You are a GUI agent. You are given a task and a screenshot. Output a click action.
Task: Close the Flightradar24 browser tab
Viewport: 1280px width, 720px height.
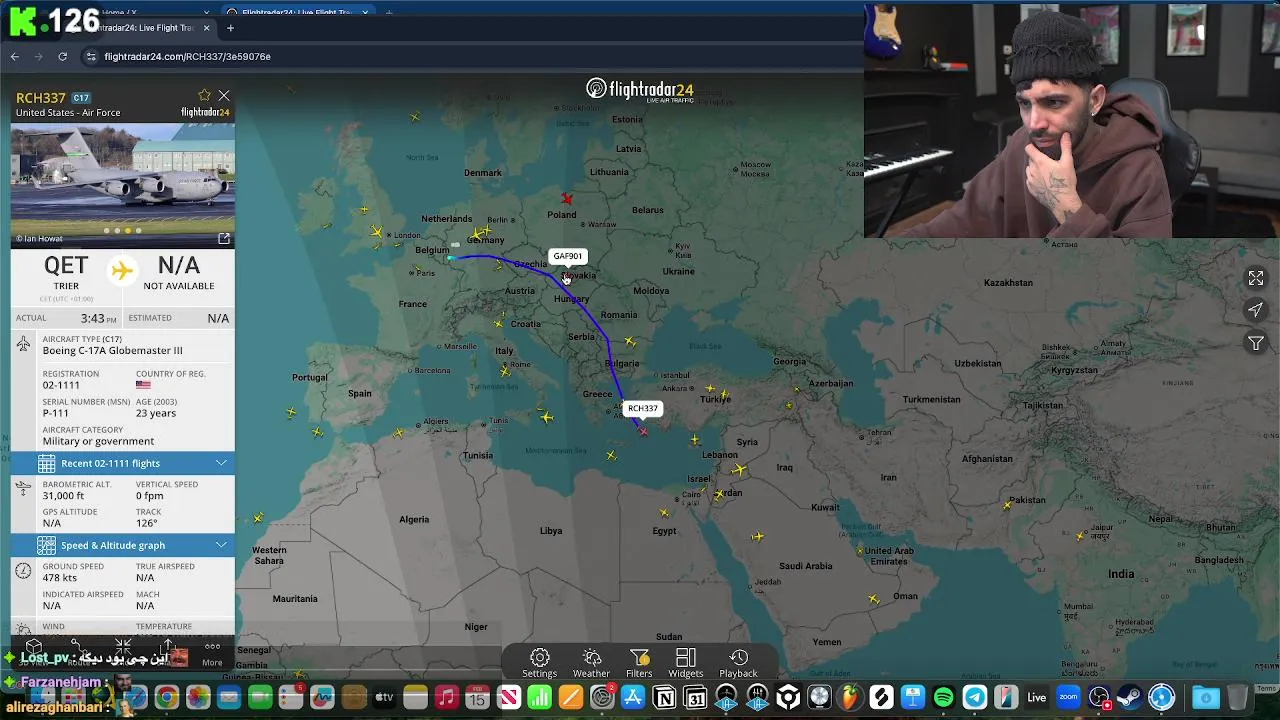207,28
